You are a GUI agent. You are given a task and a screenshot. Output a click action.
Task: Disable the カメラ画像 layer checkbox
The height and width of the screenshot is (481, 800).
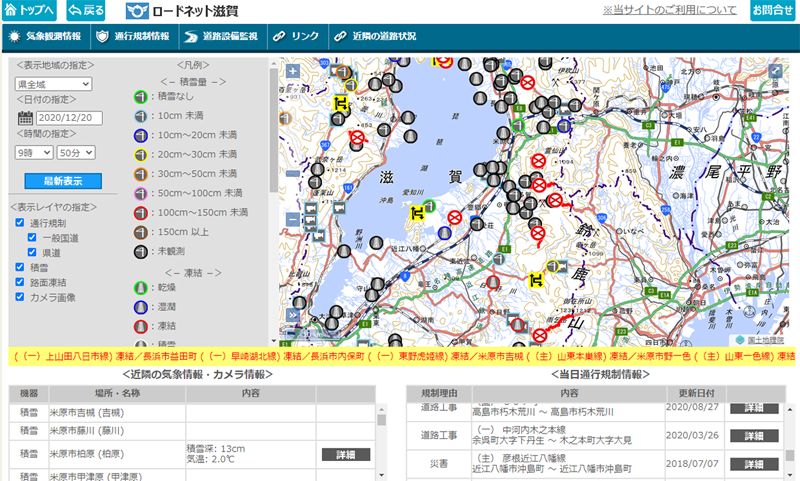coord(20,297)
